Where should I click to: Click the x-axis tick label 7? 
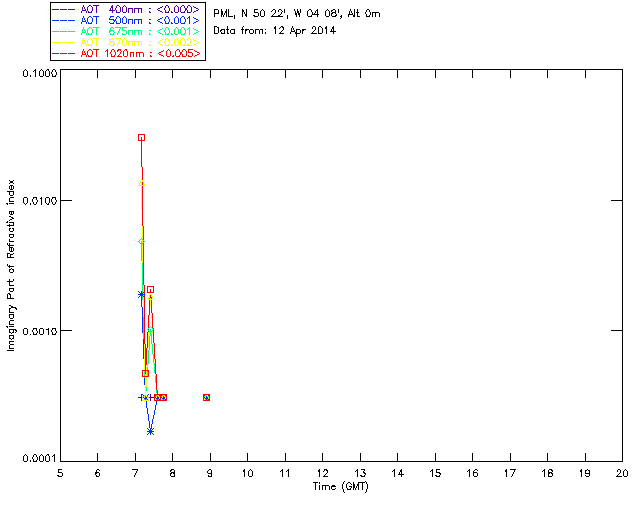pyautogui.click(x=135, y=473)
